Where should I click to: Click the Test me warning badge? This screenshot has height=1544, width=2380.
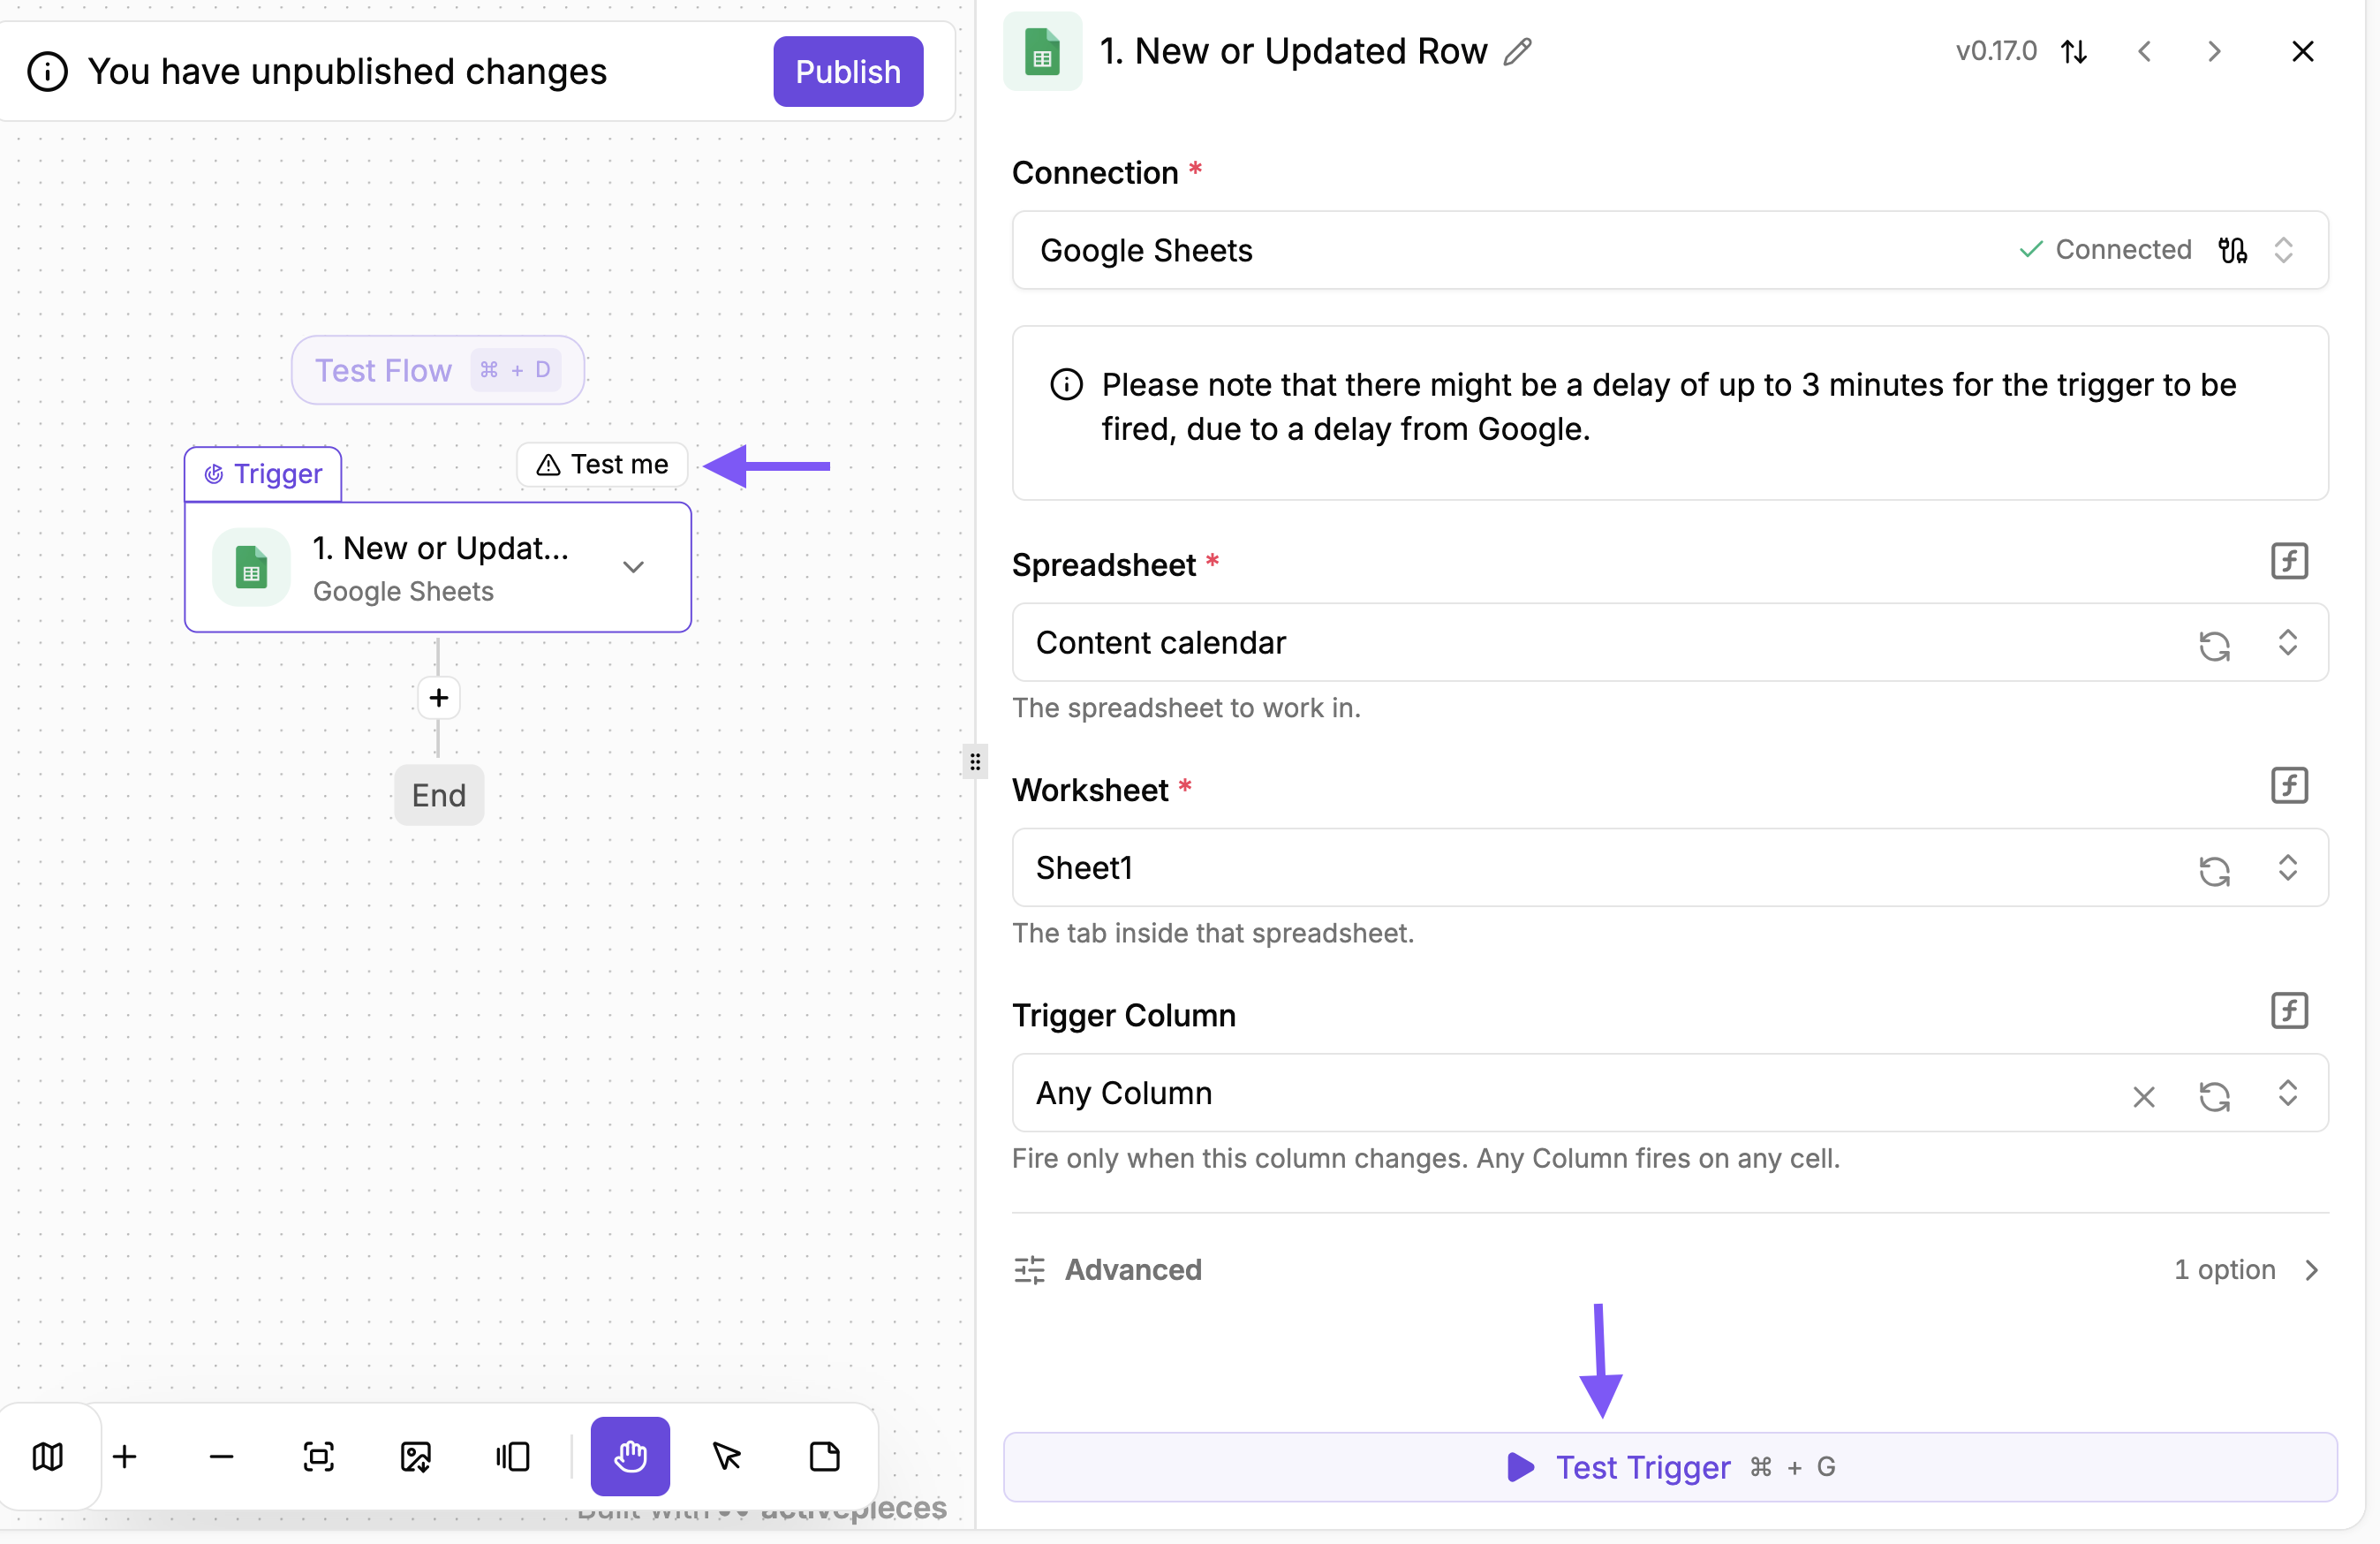(602, 464)
